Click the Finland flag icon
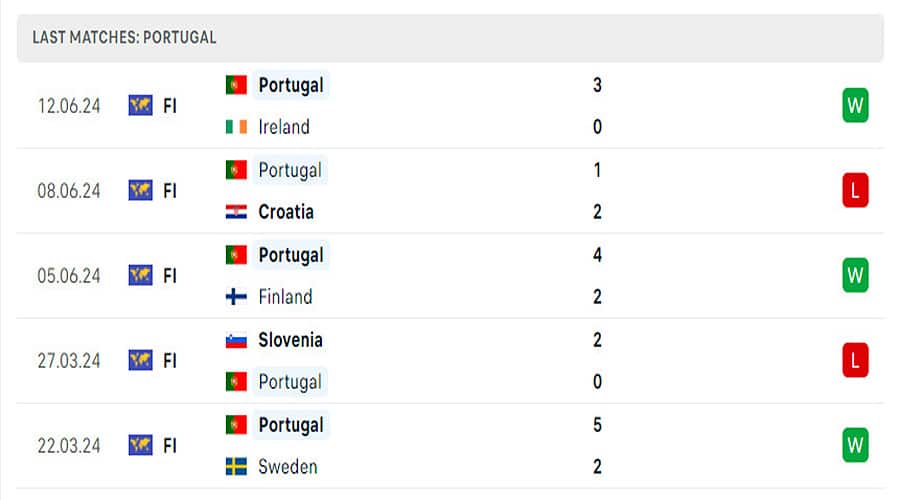Screen dimensions: 900x500 click(236, 297)
